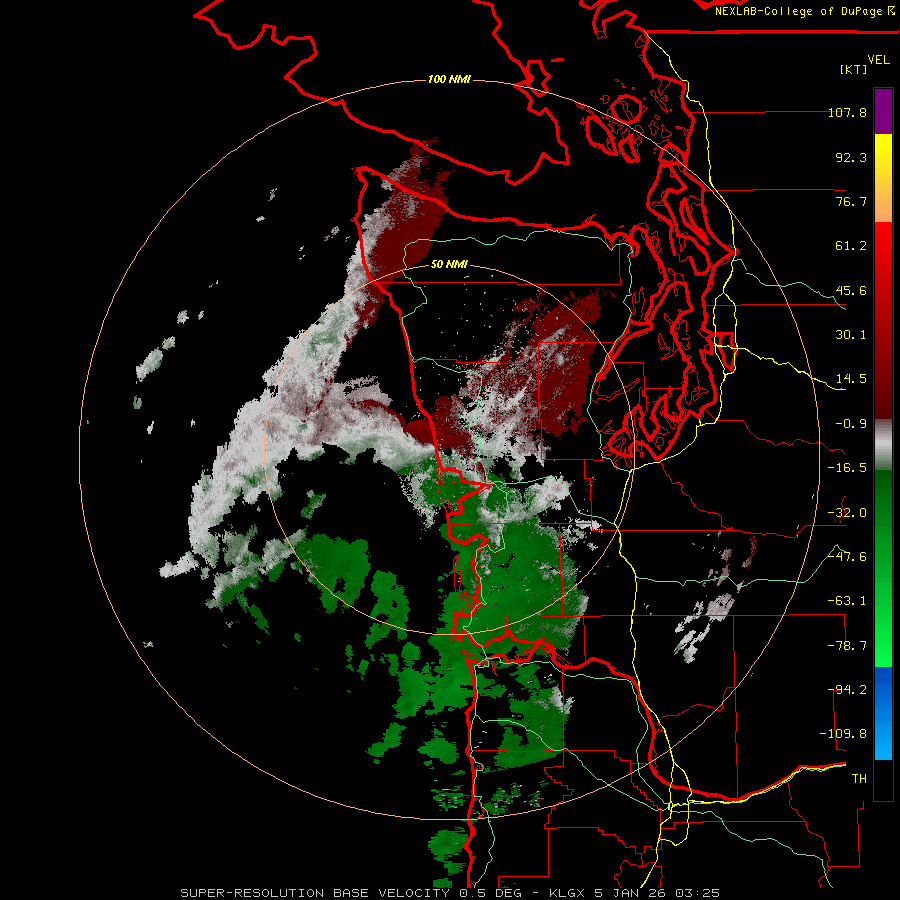
Task: Click the 100 NMI range ring label
Action: [449, 79]
